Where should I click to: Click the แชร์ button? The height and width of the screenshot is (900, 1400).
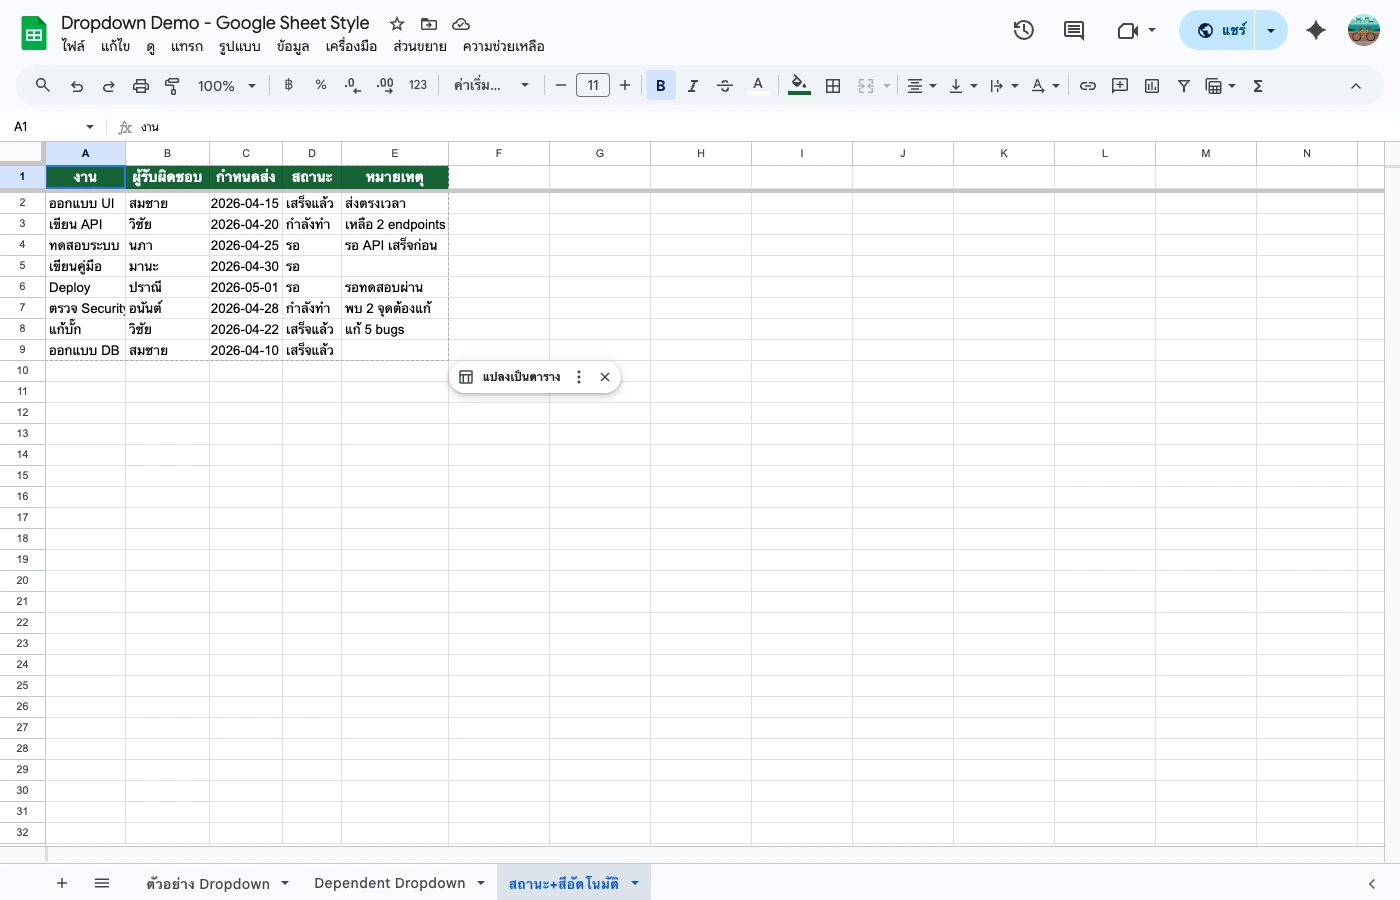(x=1232, y=30)
